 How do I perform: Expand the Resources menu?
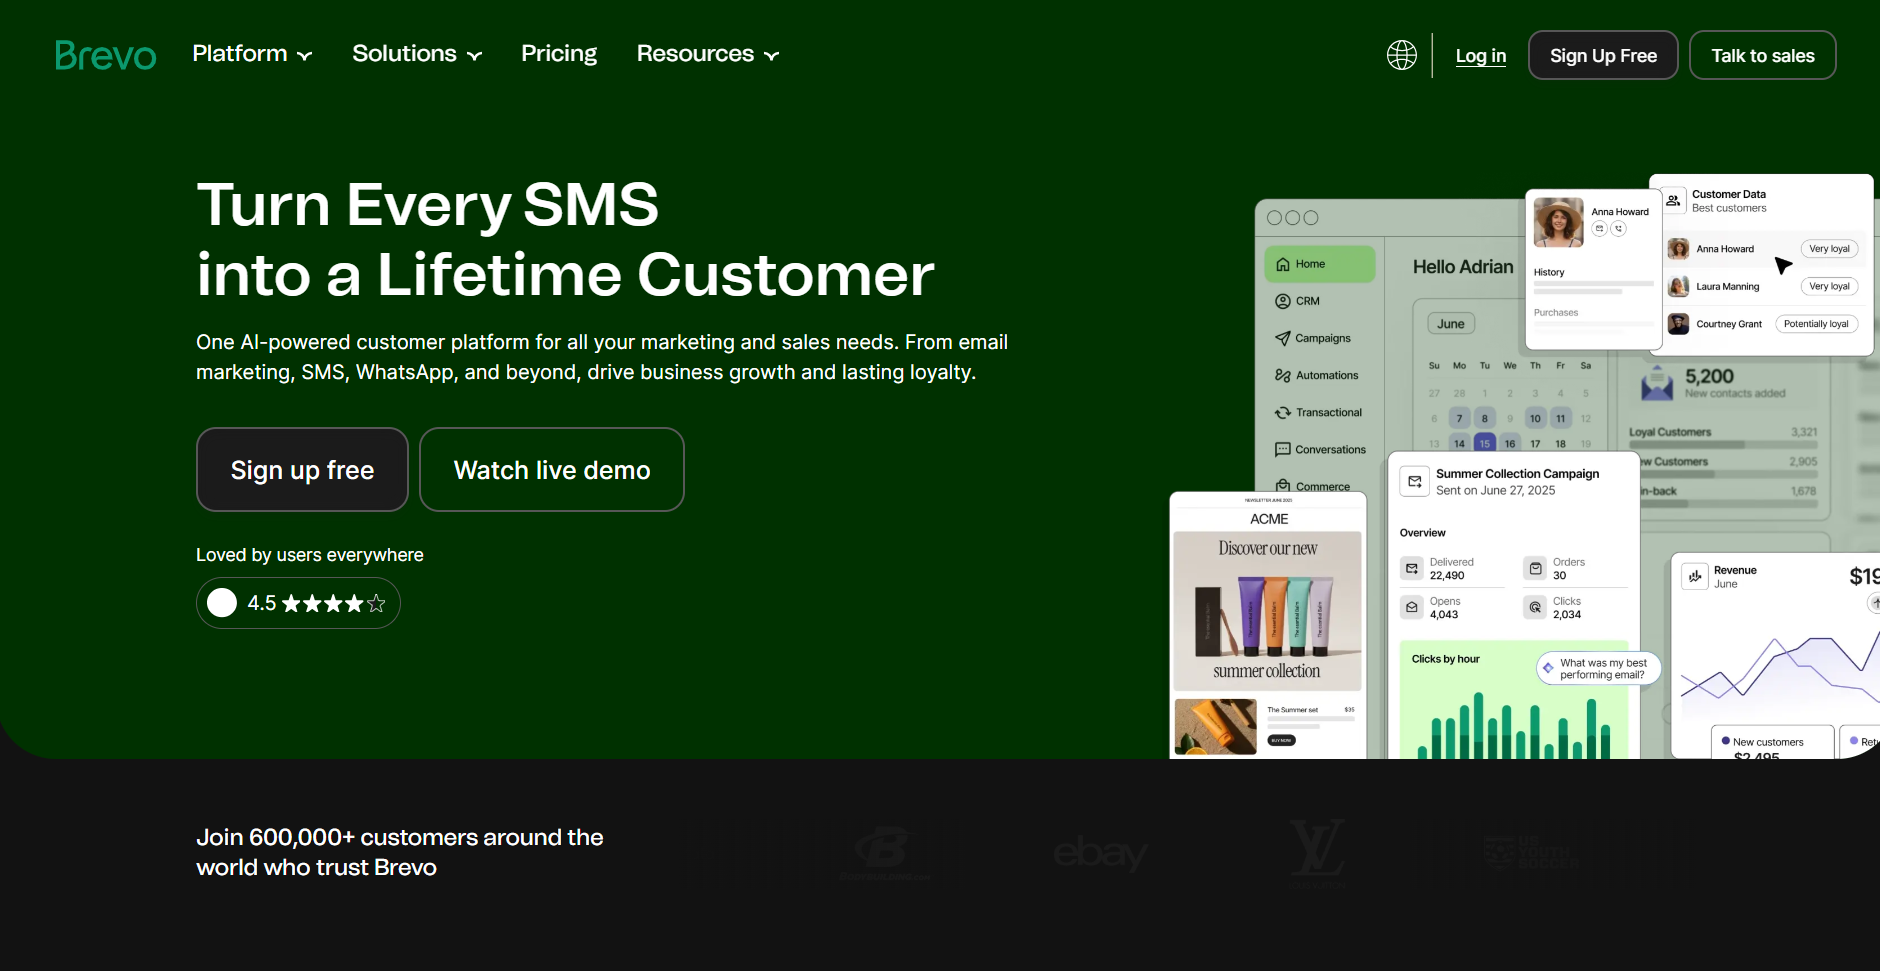[x=708, y=54]
